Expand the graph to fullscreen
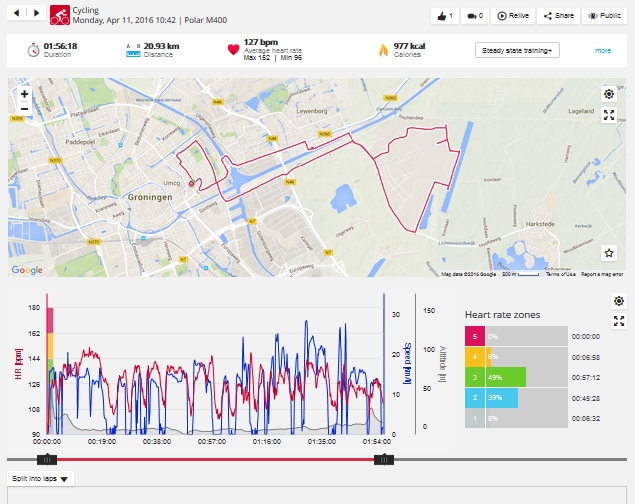Image resolution: width=635 pixels, height=504 pixels. tap(617, 321)
